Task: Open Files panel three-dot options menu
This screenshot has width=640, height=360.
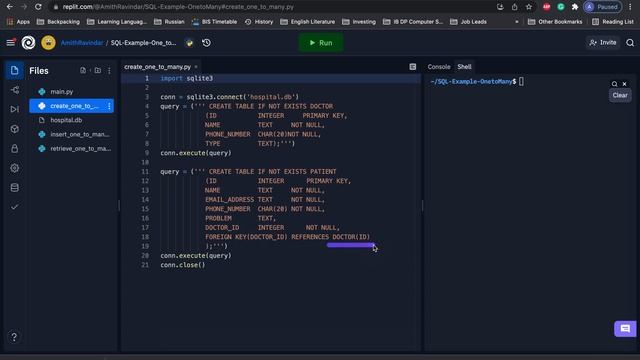Action: tap(109, 71)
